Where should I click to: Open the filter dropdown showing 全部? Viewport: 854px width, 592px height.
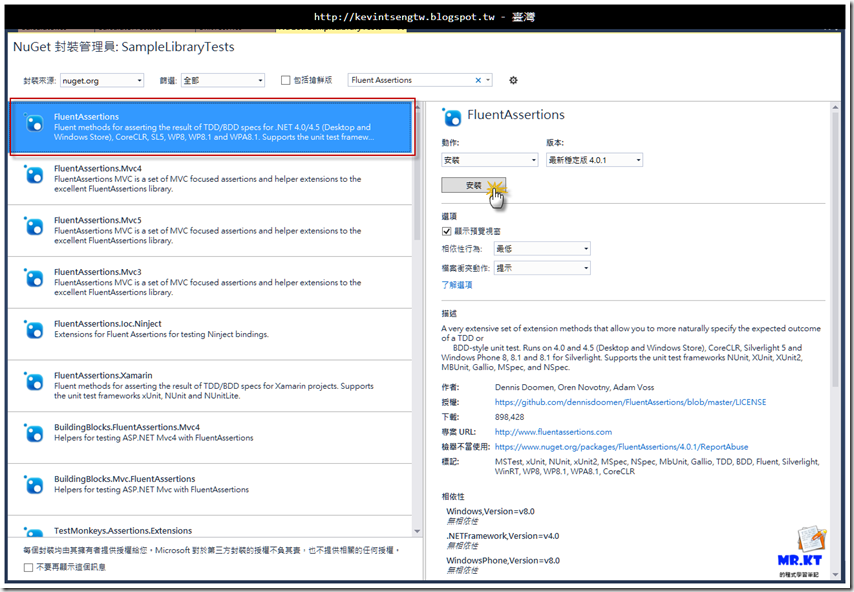pos(223,81)
